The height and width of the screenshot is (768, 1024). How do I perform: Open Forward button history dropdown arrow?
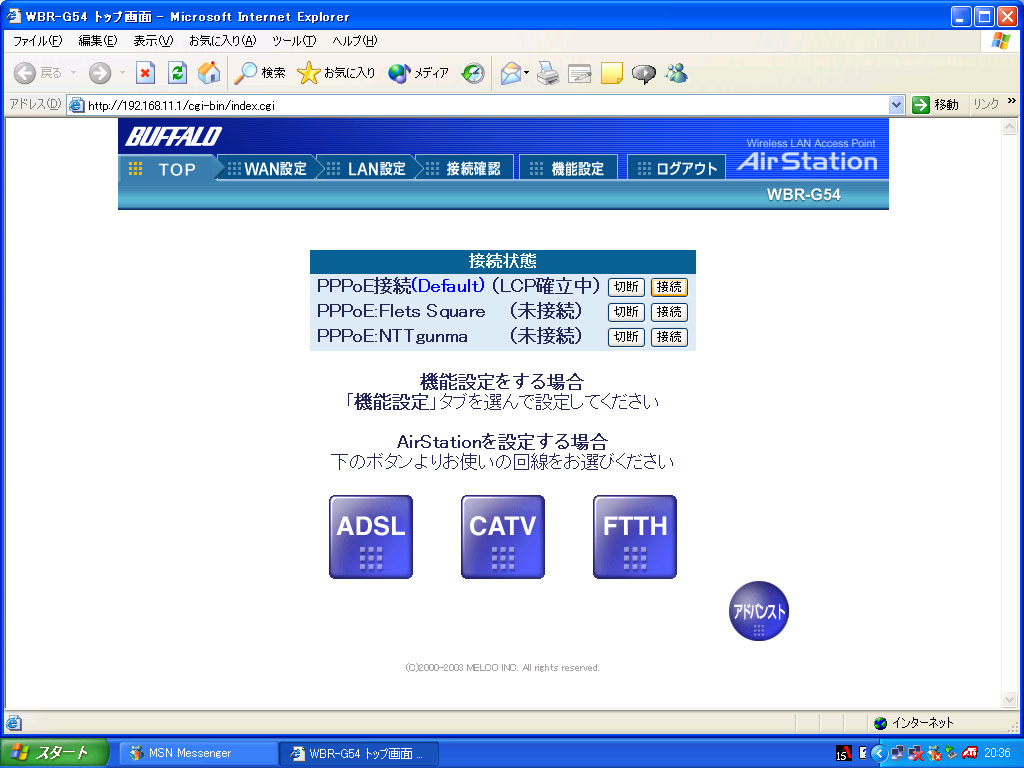pos(121,73)
